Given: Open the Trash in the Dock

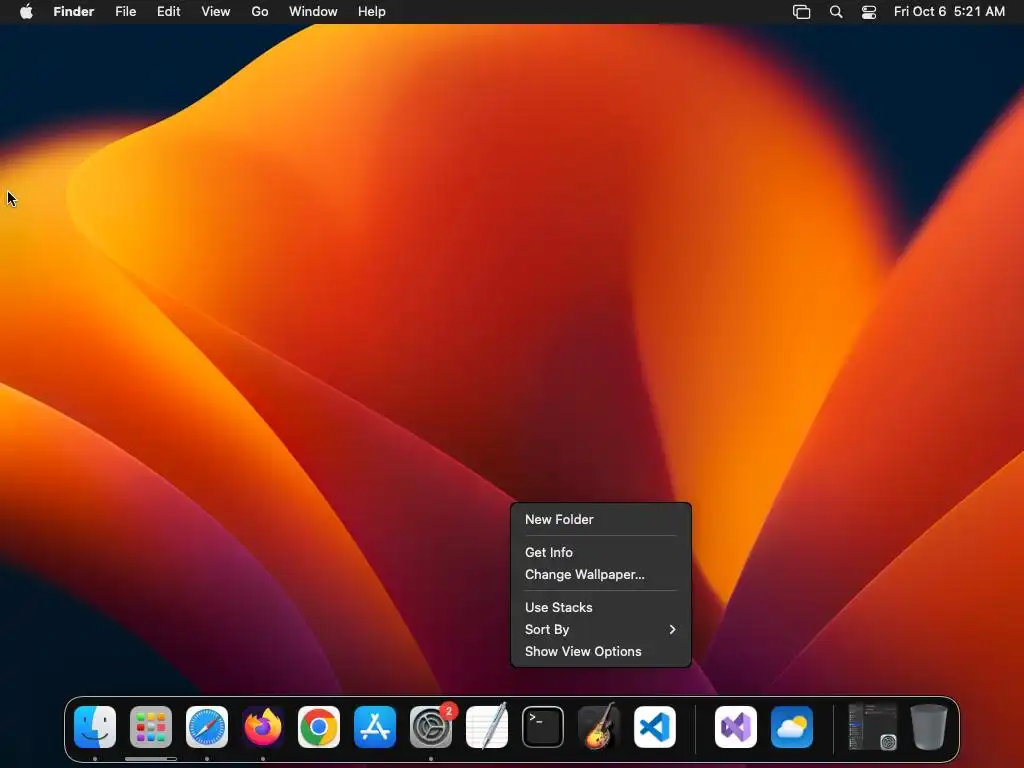Looking at the screenshot, I should pos(929,727).
